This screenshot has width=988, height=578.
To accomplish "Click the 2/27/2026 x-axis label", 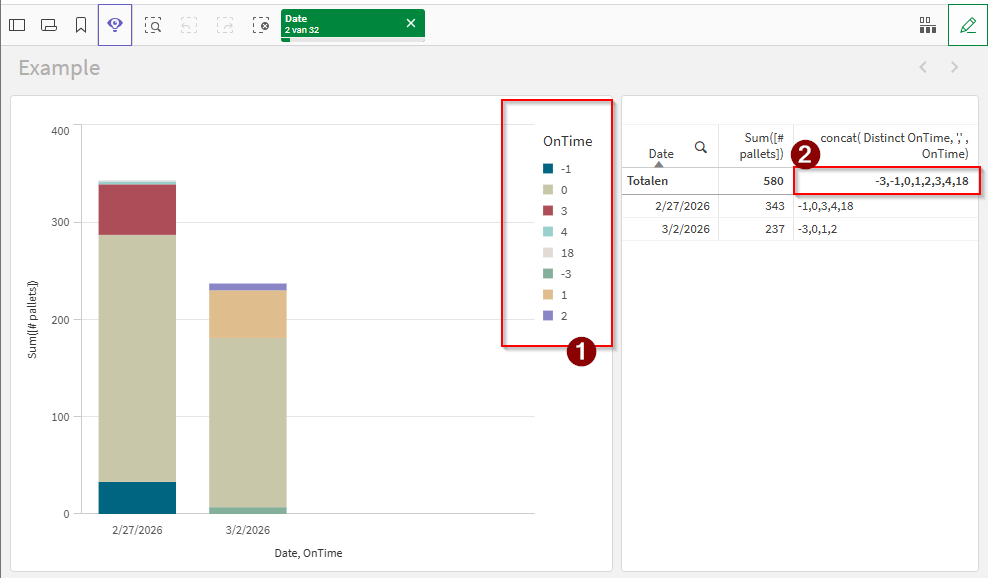I will click(137, 530).
